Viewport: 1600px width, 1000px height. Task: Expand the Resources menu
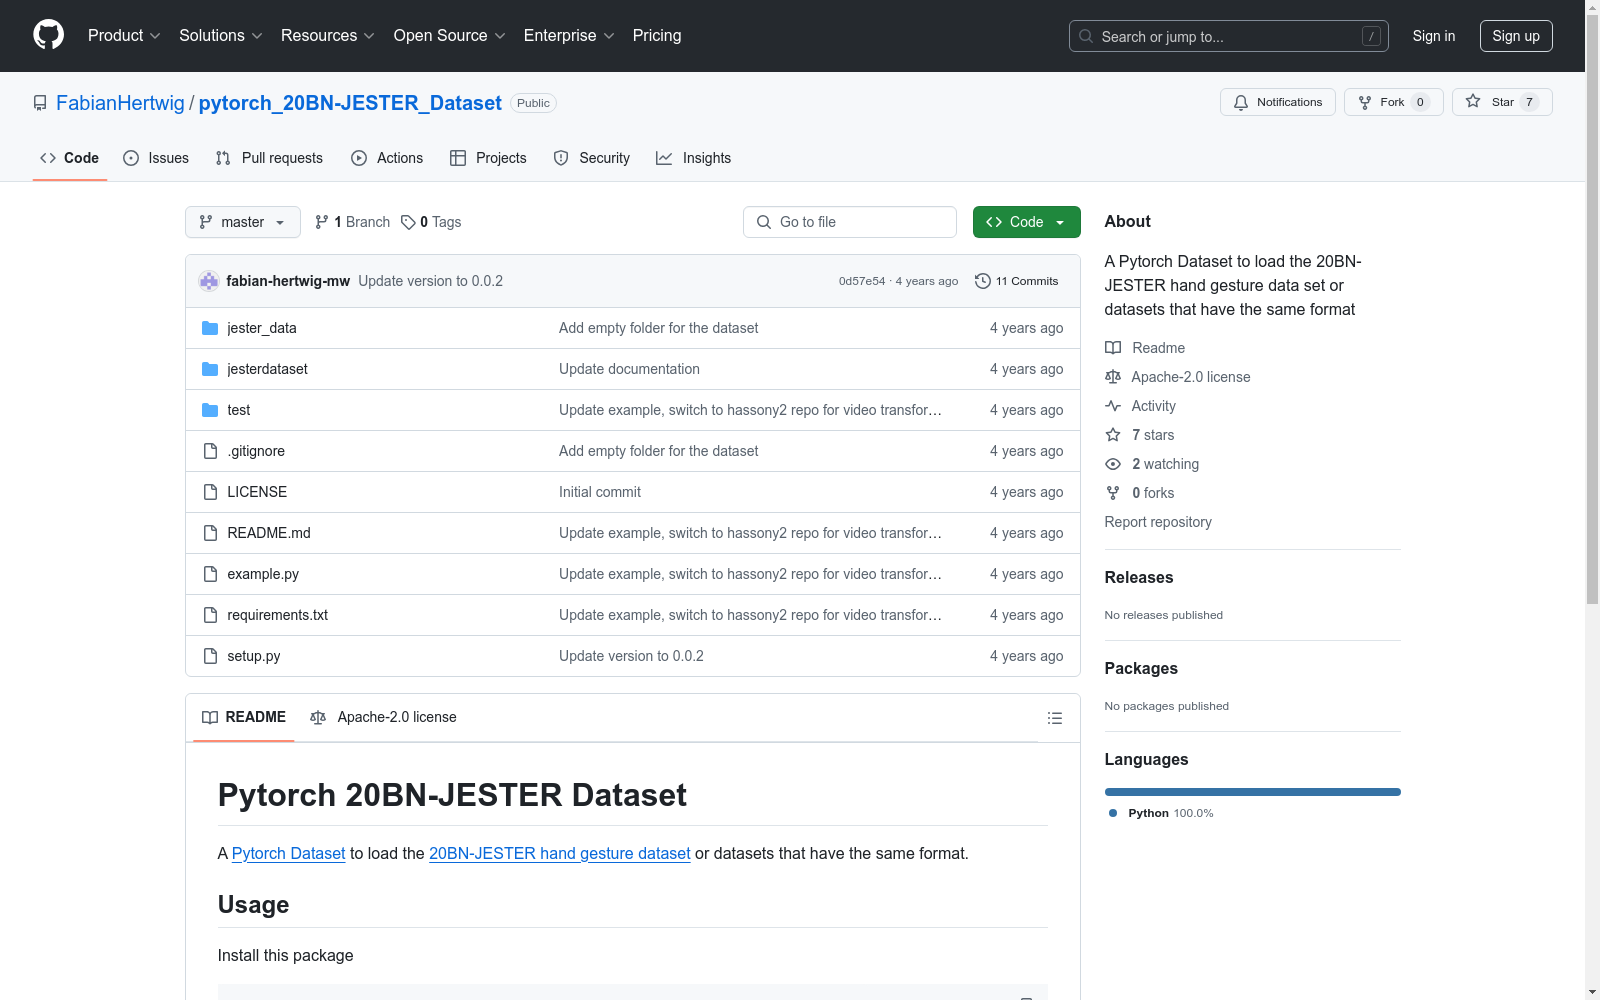(328, 35)
